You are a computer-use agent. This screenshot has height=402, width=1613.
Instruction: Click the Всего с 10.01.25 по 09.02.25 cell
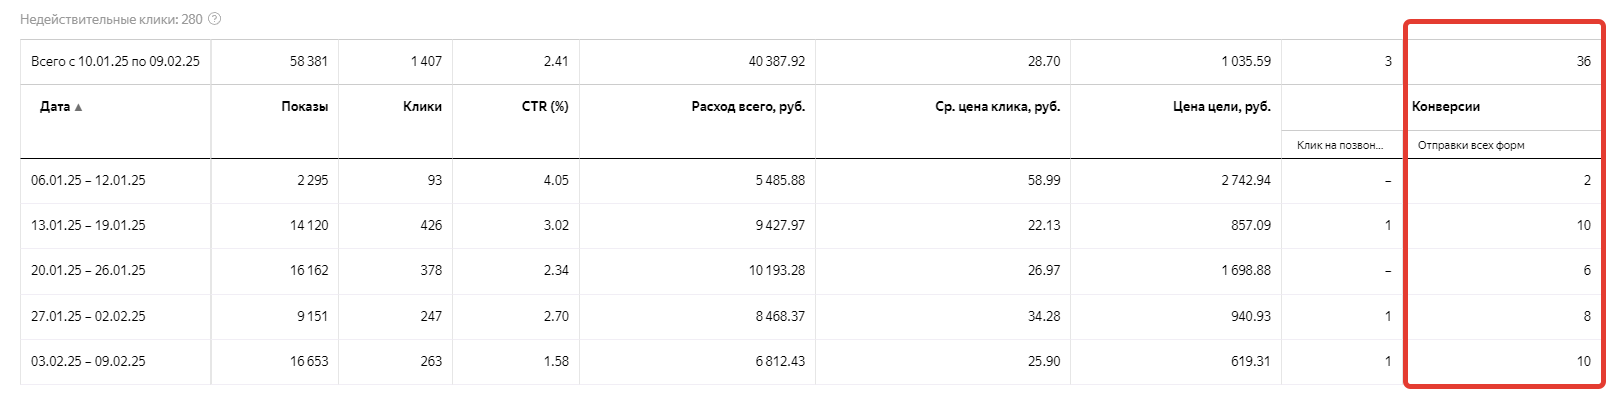coord(115,62)
